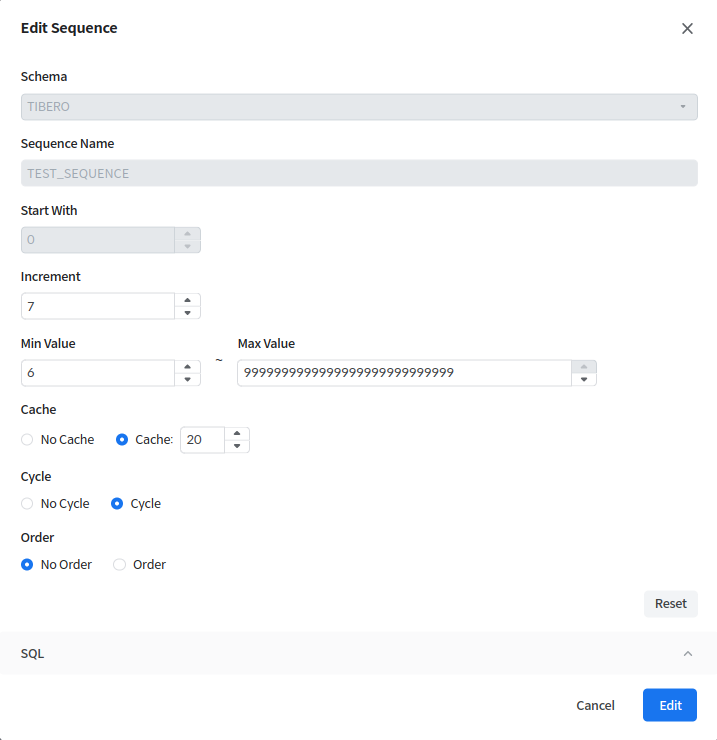Select the Cycle radio button
The height and width of the screenshot is (740, 717).
(x=117, y=504)
